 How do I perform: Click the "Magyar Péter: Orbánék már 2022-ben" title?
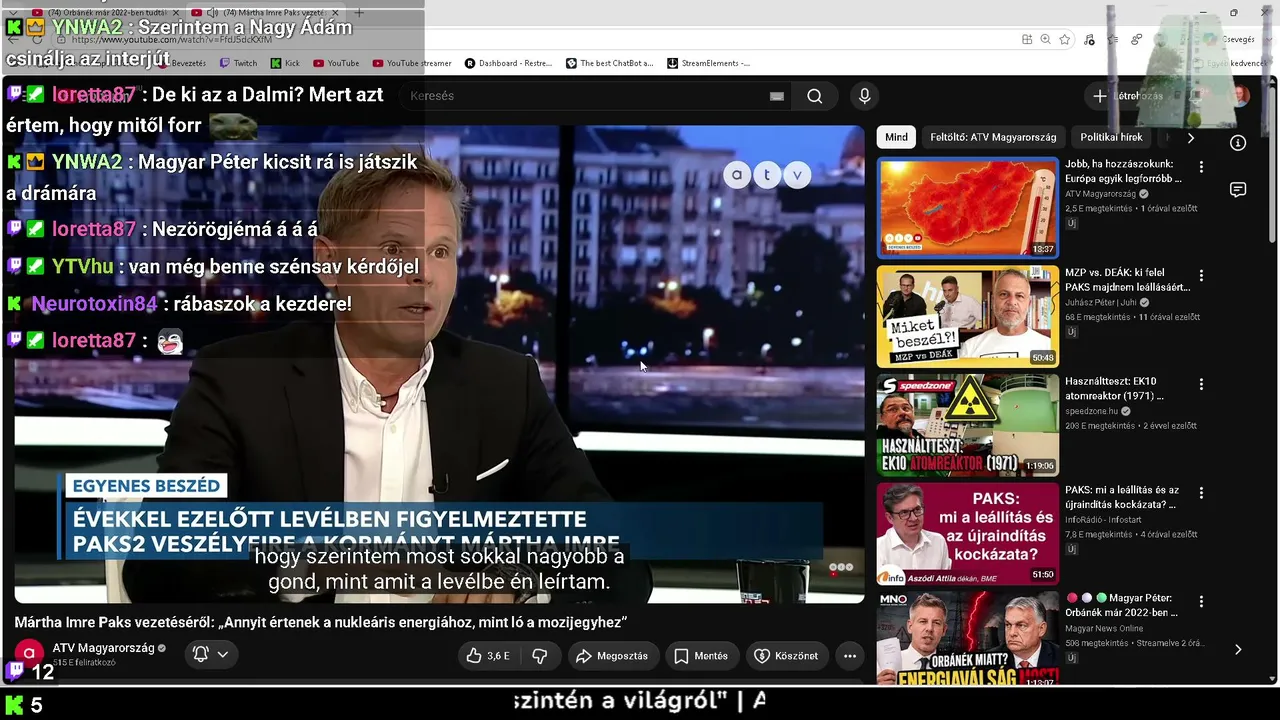1122,606
